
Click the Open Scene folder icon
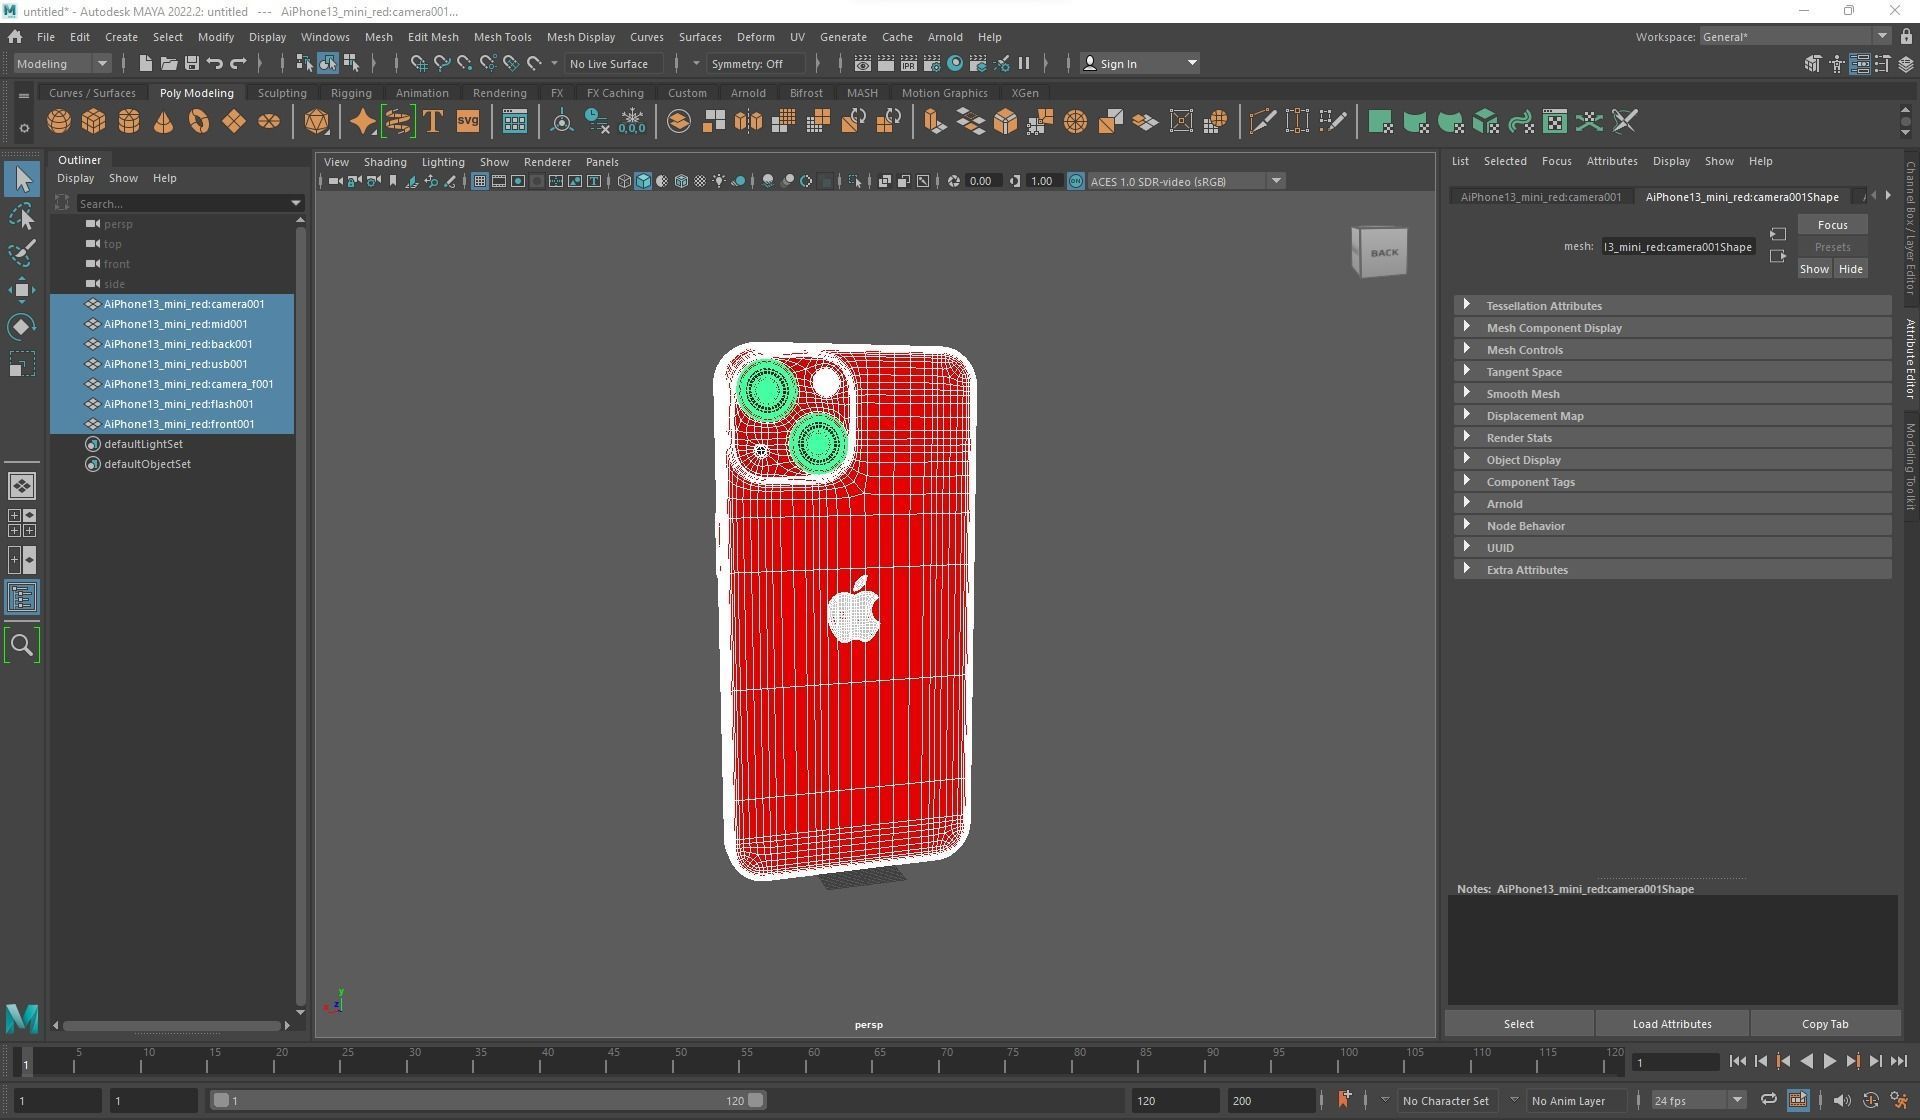tap(168, 63)
